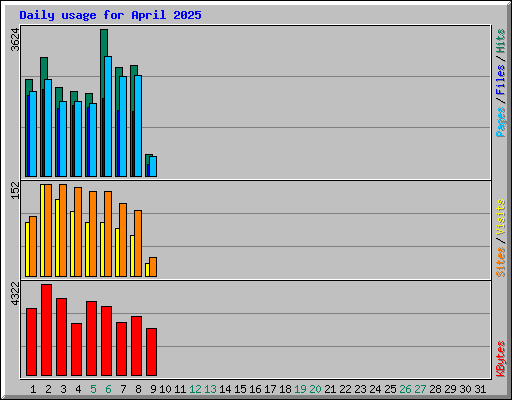Click day label 9 on x-axis
The height and width of the screenshot is (400, 512).
[x=153, y=389]
